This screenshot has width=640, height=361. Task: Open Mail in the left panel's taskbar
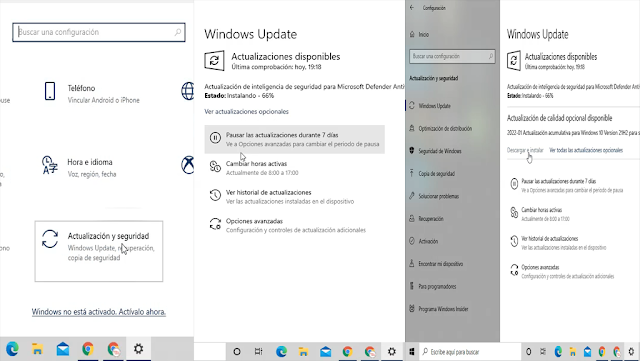[x=62, y=349]
